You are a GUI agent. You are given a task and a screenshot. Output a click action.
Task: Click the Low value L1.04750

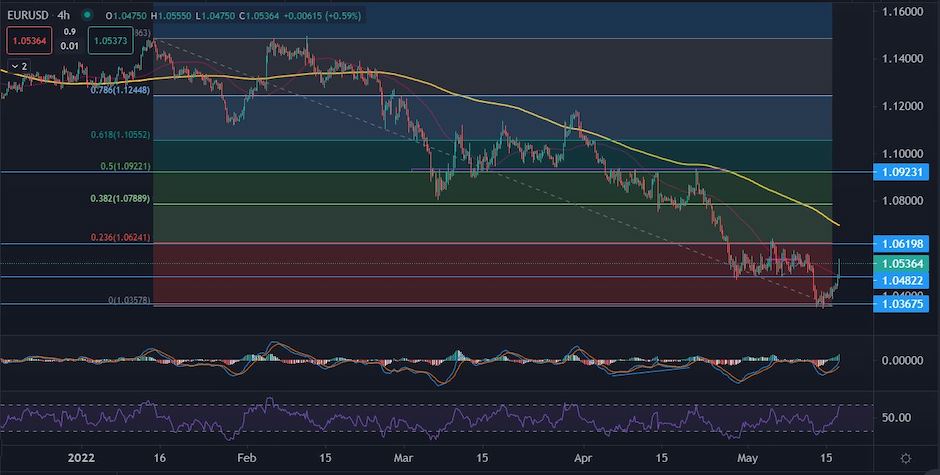217,16
